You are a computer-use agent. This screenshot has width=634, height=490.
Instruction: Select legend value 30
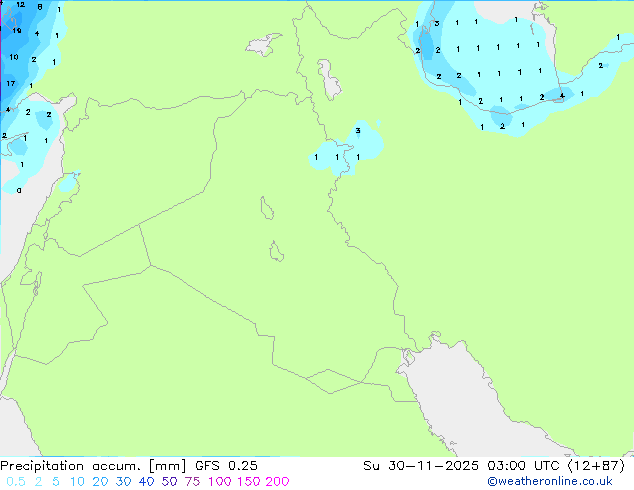click(123, 482)
